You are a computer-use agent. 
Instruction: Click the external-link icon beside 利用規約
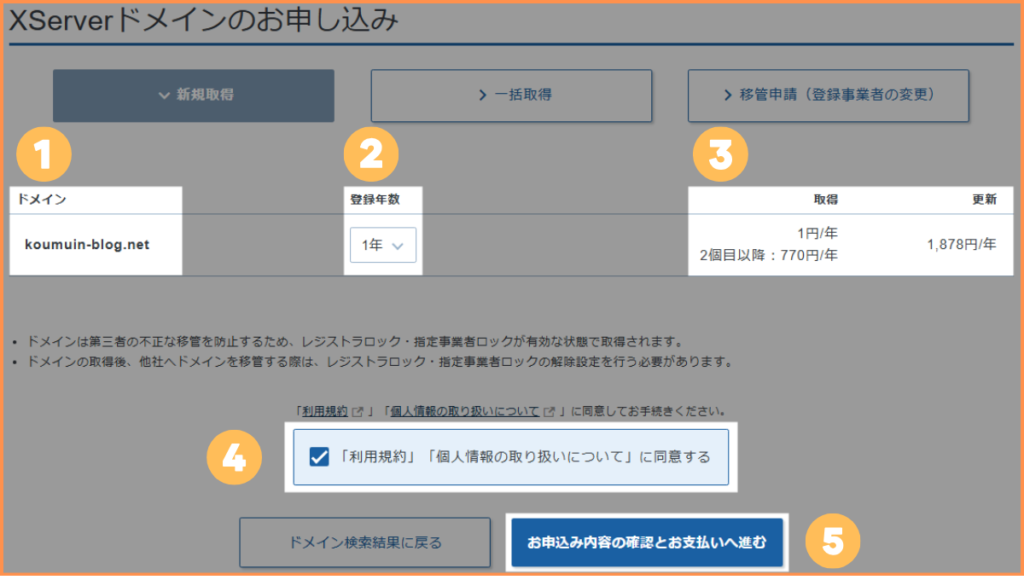358,412
